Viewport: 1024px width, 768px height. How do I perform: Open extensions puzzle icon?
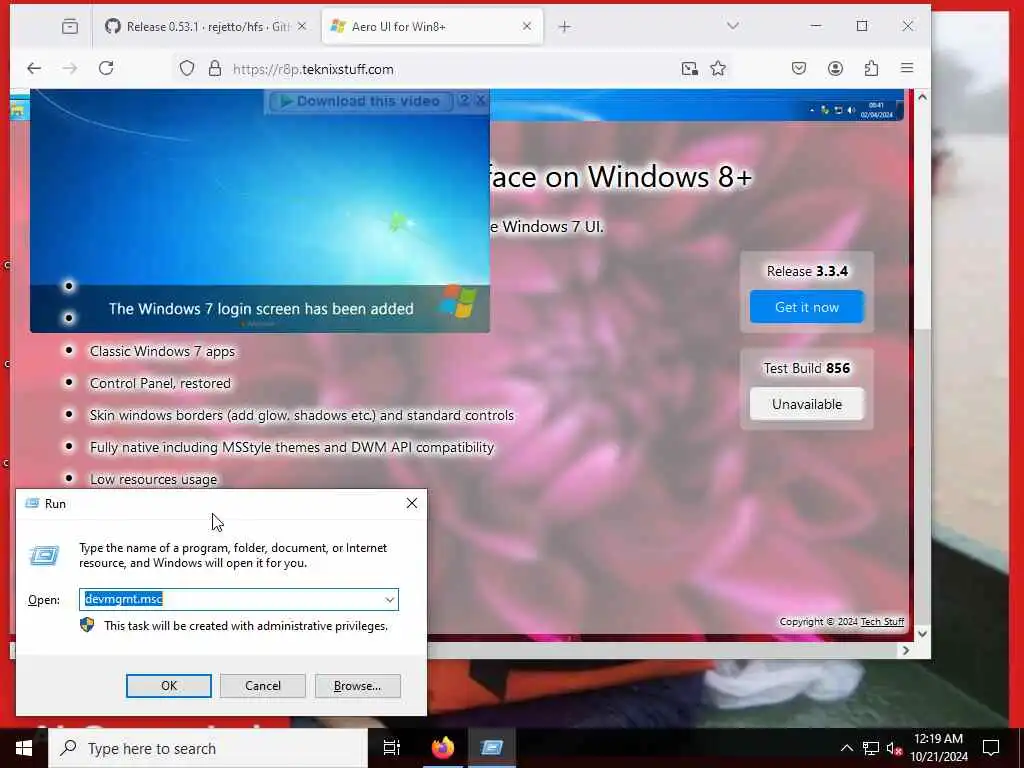click(x=871, y=69)
